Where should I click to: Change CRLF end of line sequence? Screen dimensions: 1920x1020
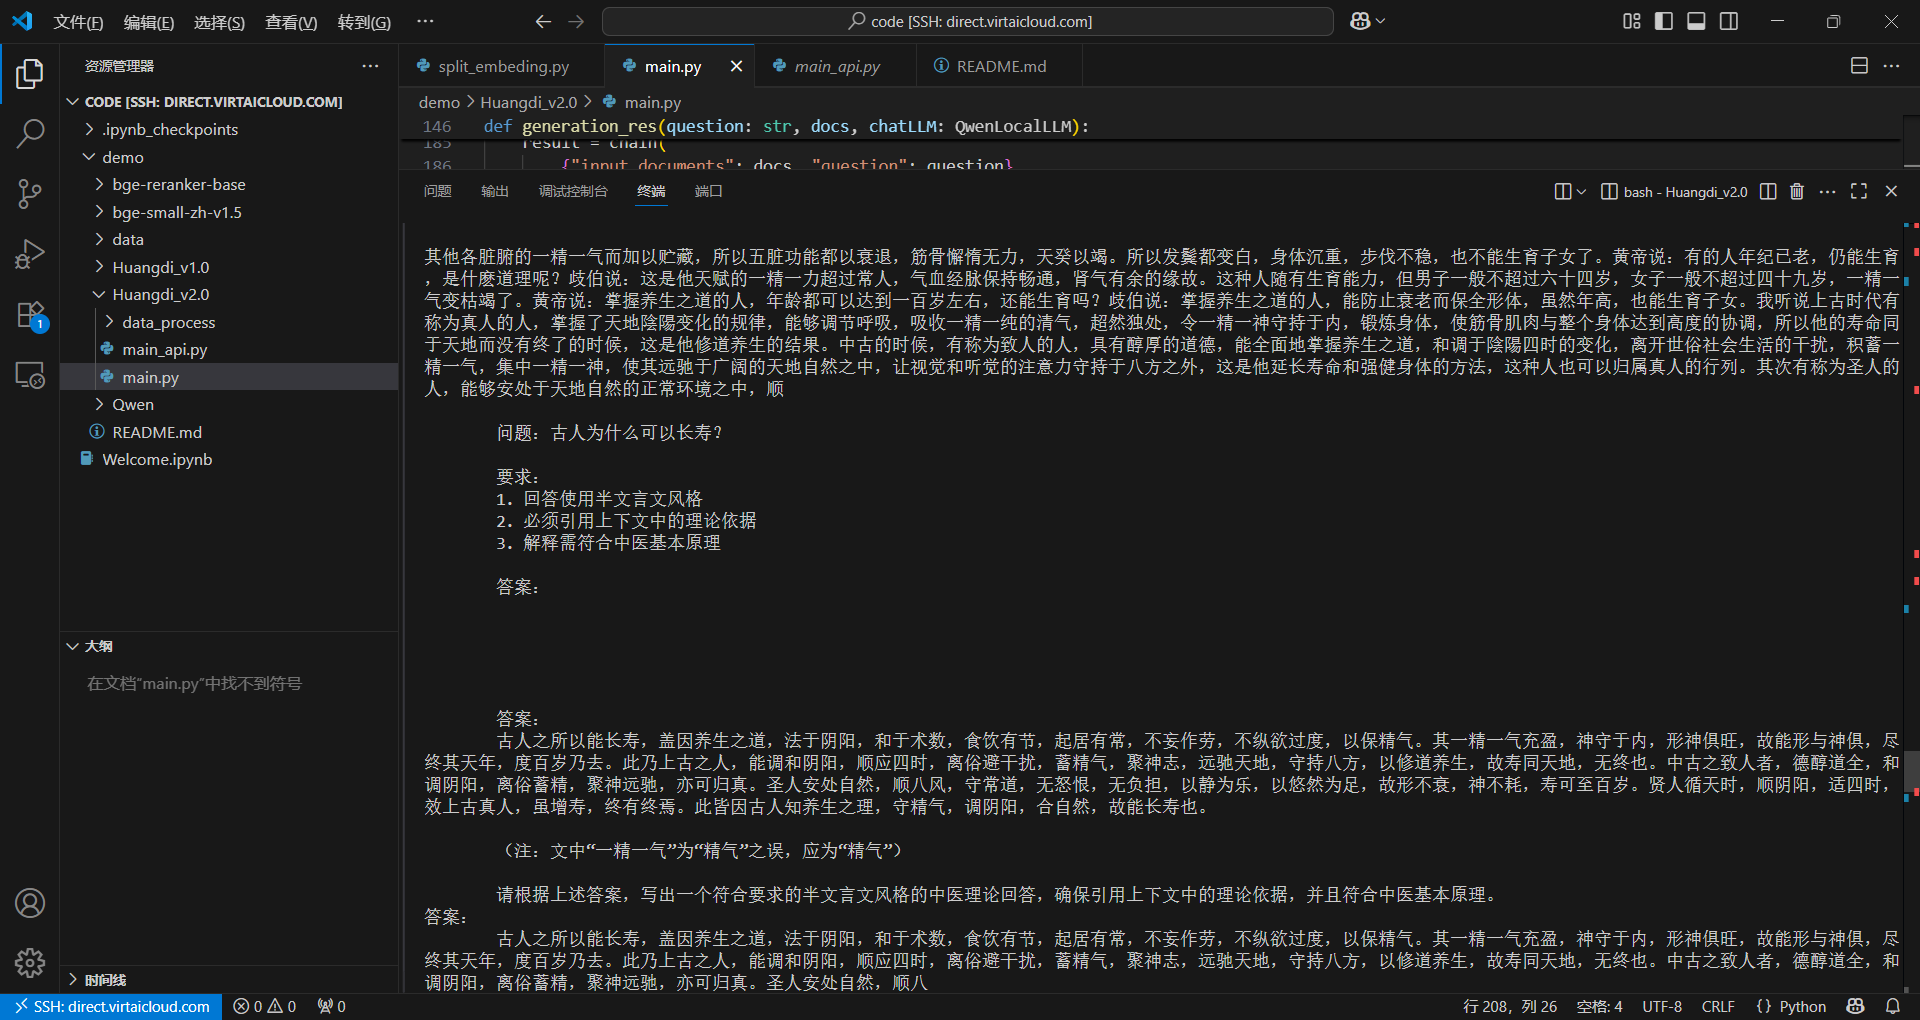click(1718, 1006)
